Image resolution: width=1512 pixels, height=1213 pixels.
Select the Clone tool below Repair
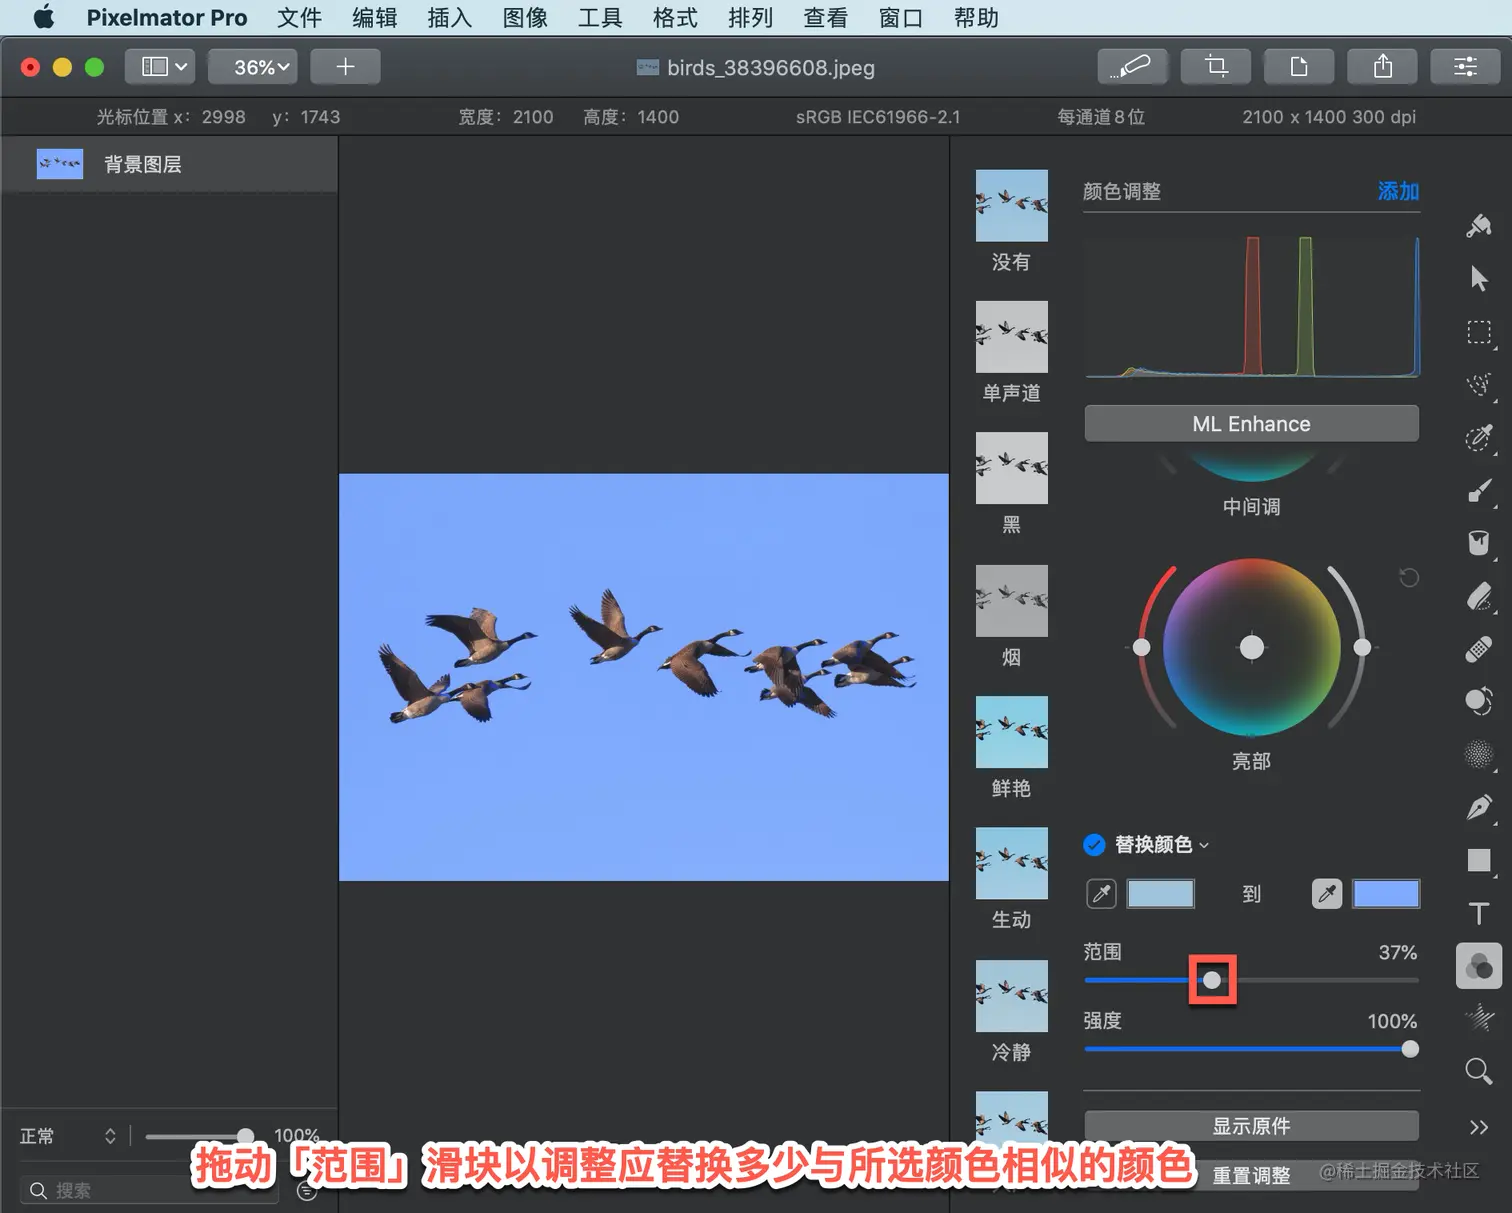click(x=1479, y=701)
